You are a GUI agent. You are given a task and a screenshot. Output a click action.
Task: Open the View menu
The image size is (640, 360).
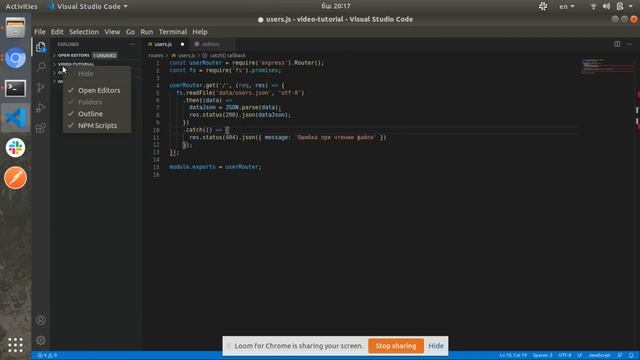click(x=112, y=32)
